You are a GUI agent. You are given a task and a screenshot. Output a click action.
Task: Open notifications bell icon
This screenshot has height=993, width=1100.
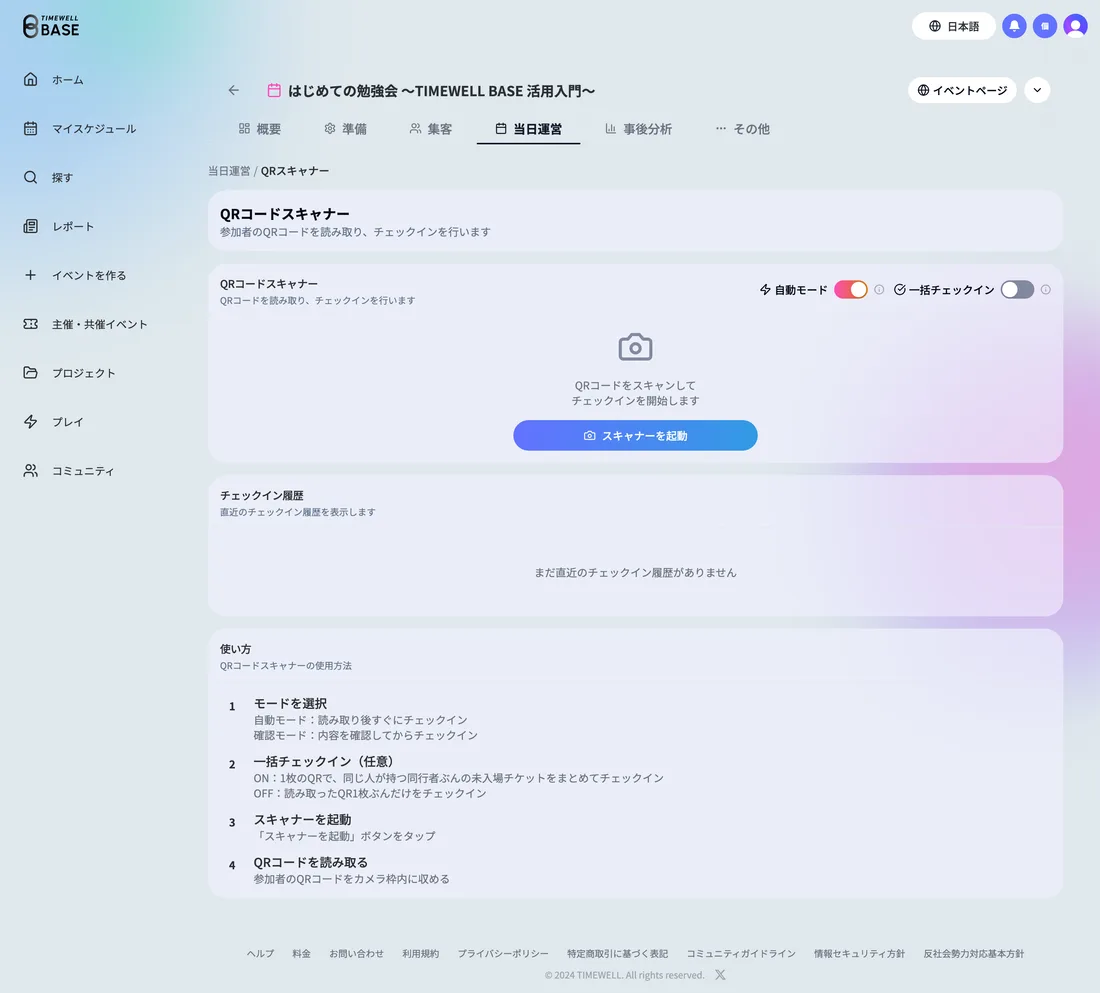pos(1014,26)
